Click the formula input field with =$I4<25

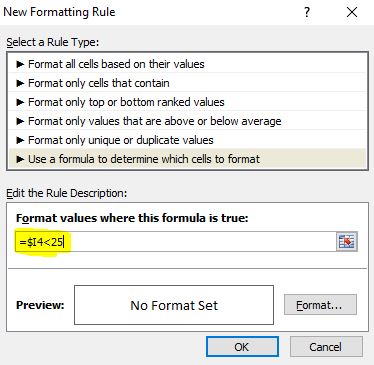click(x=176, y=242)
